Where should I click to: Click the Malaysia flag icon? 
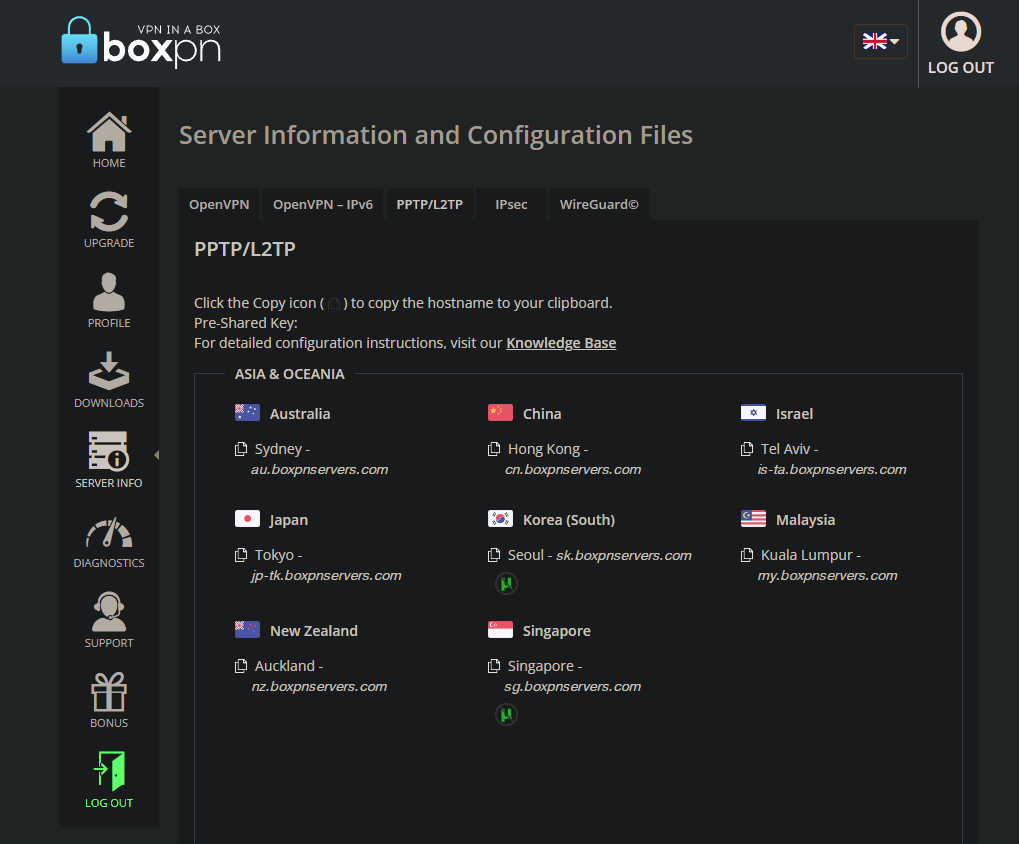[x=753, y=518]
